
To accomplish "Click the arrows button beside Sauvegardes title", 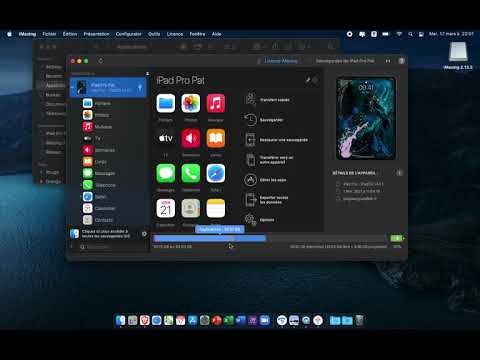I will 388,61.
